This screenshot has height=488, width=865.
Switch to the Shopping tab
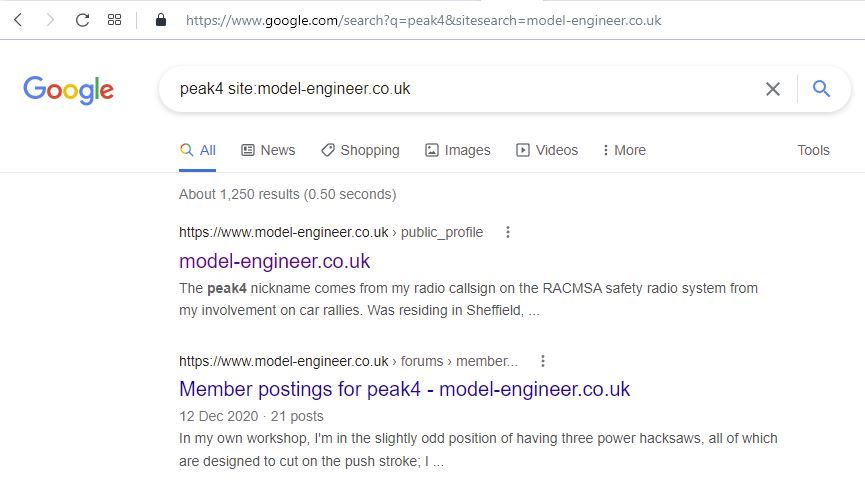click(x=361, y=150)
